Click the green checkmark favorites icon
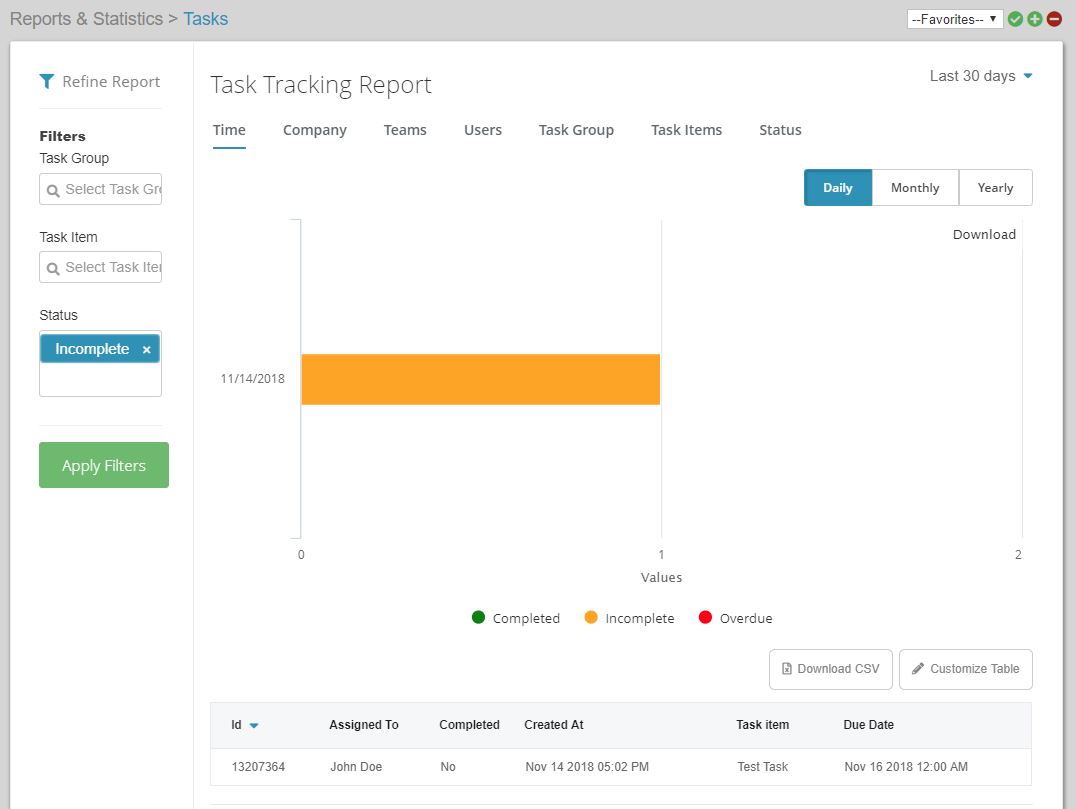Image resolution: width=1076 pixels, height=809 pixels. coord(1015,18)
